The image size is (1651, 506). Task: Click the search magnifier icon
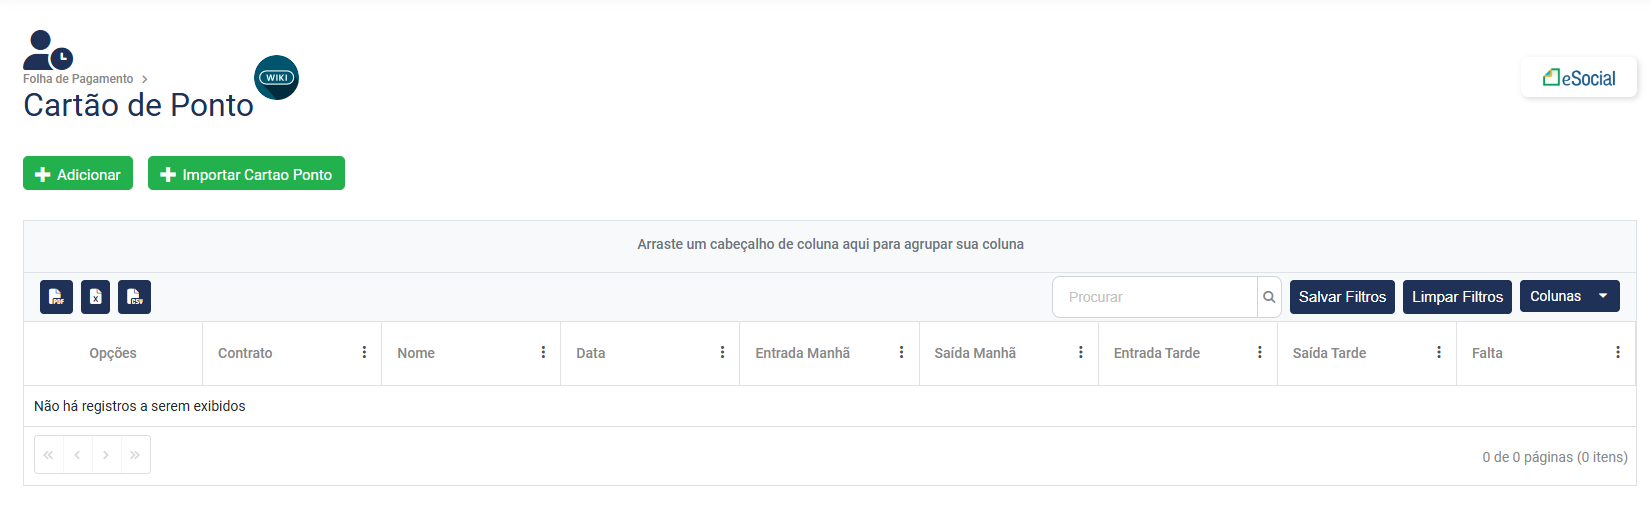[x=1269, y=297]
